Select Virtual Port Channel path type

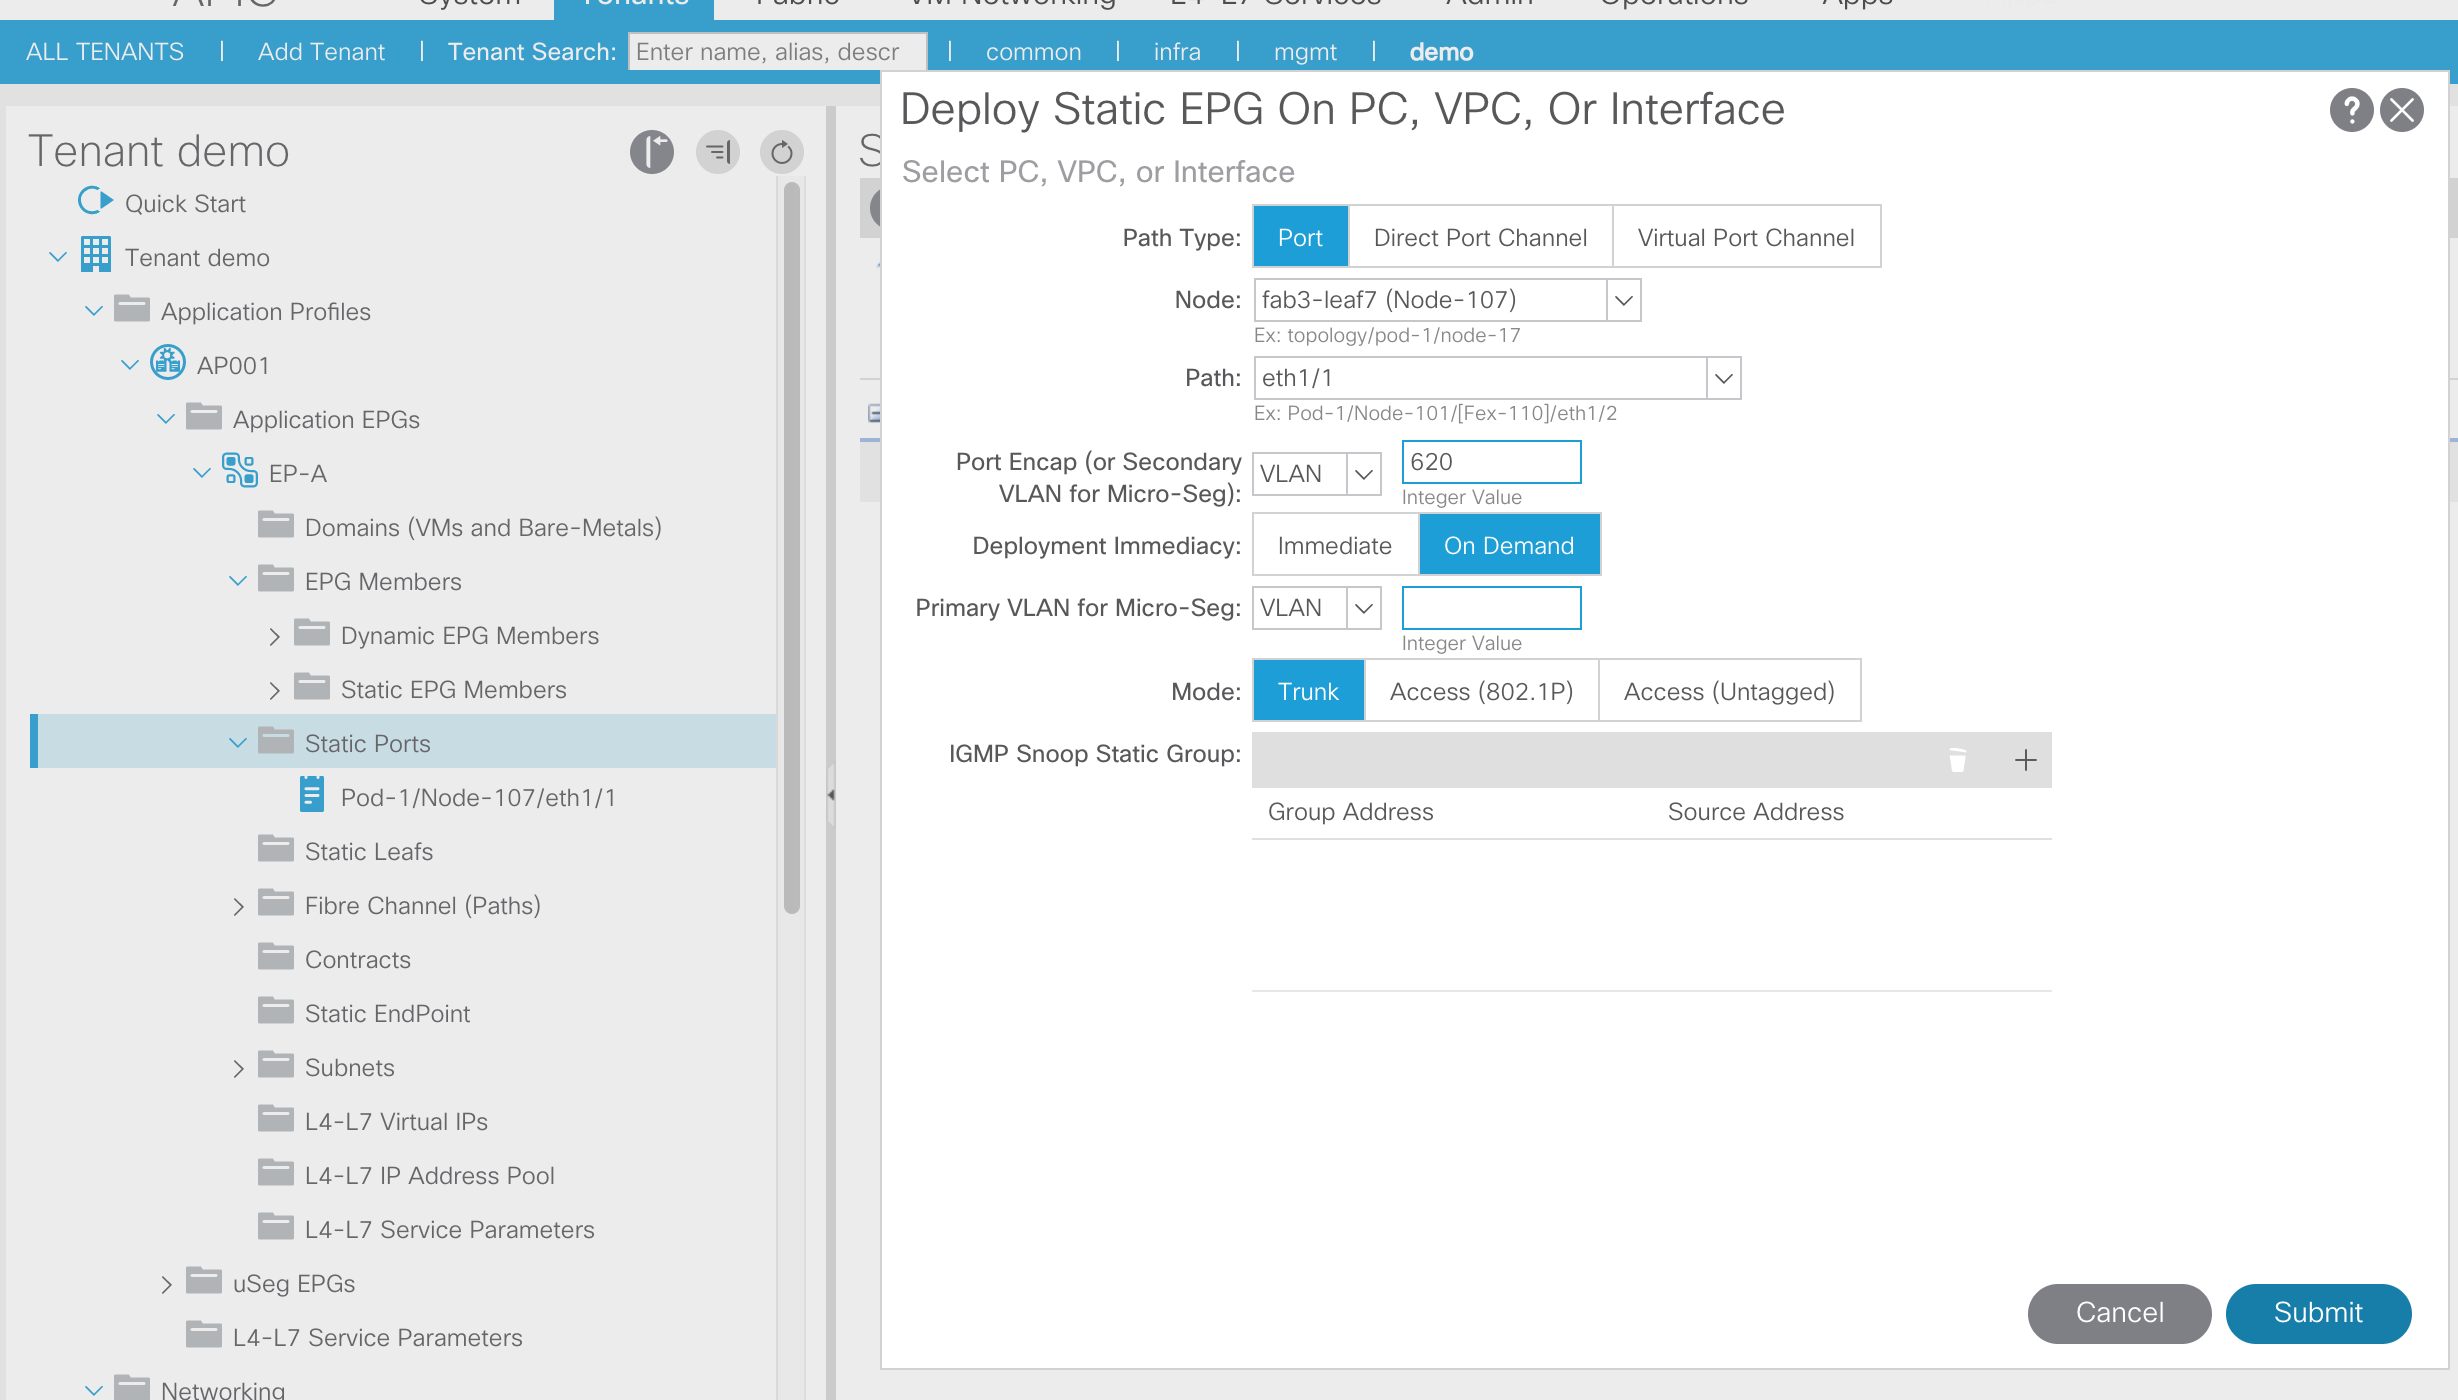pyautogui.click(x=1745, y=237)
